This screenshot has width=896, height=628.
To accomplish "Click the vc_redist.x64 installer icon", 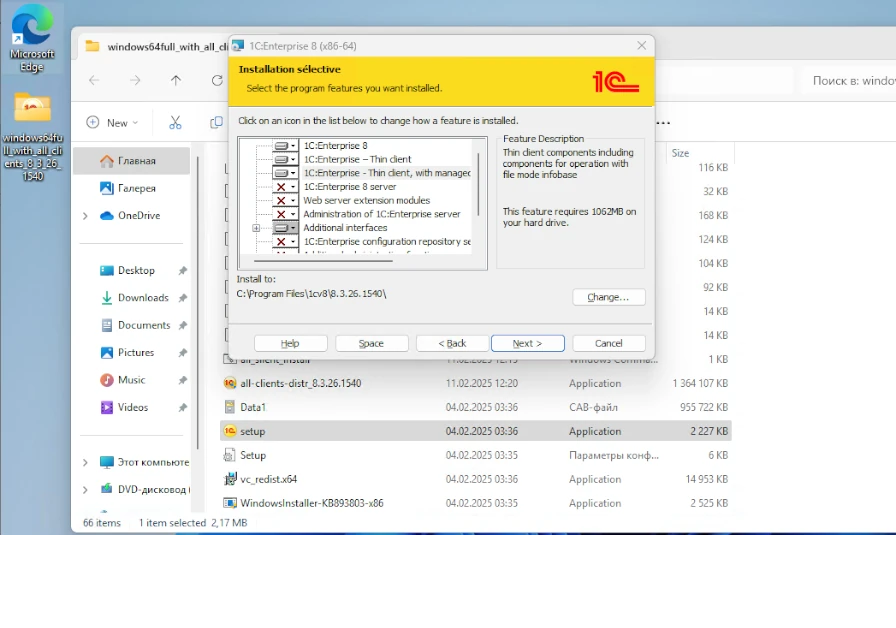I will (x=230, y=479).
